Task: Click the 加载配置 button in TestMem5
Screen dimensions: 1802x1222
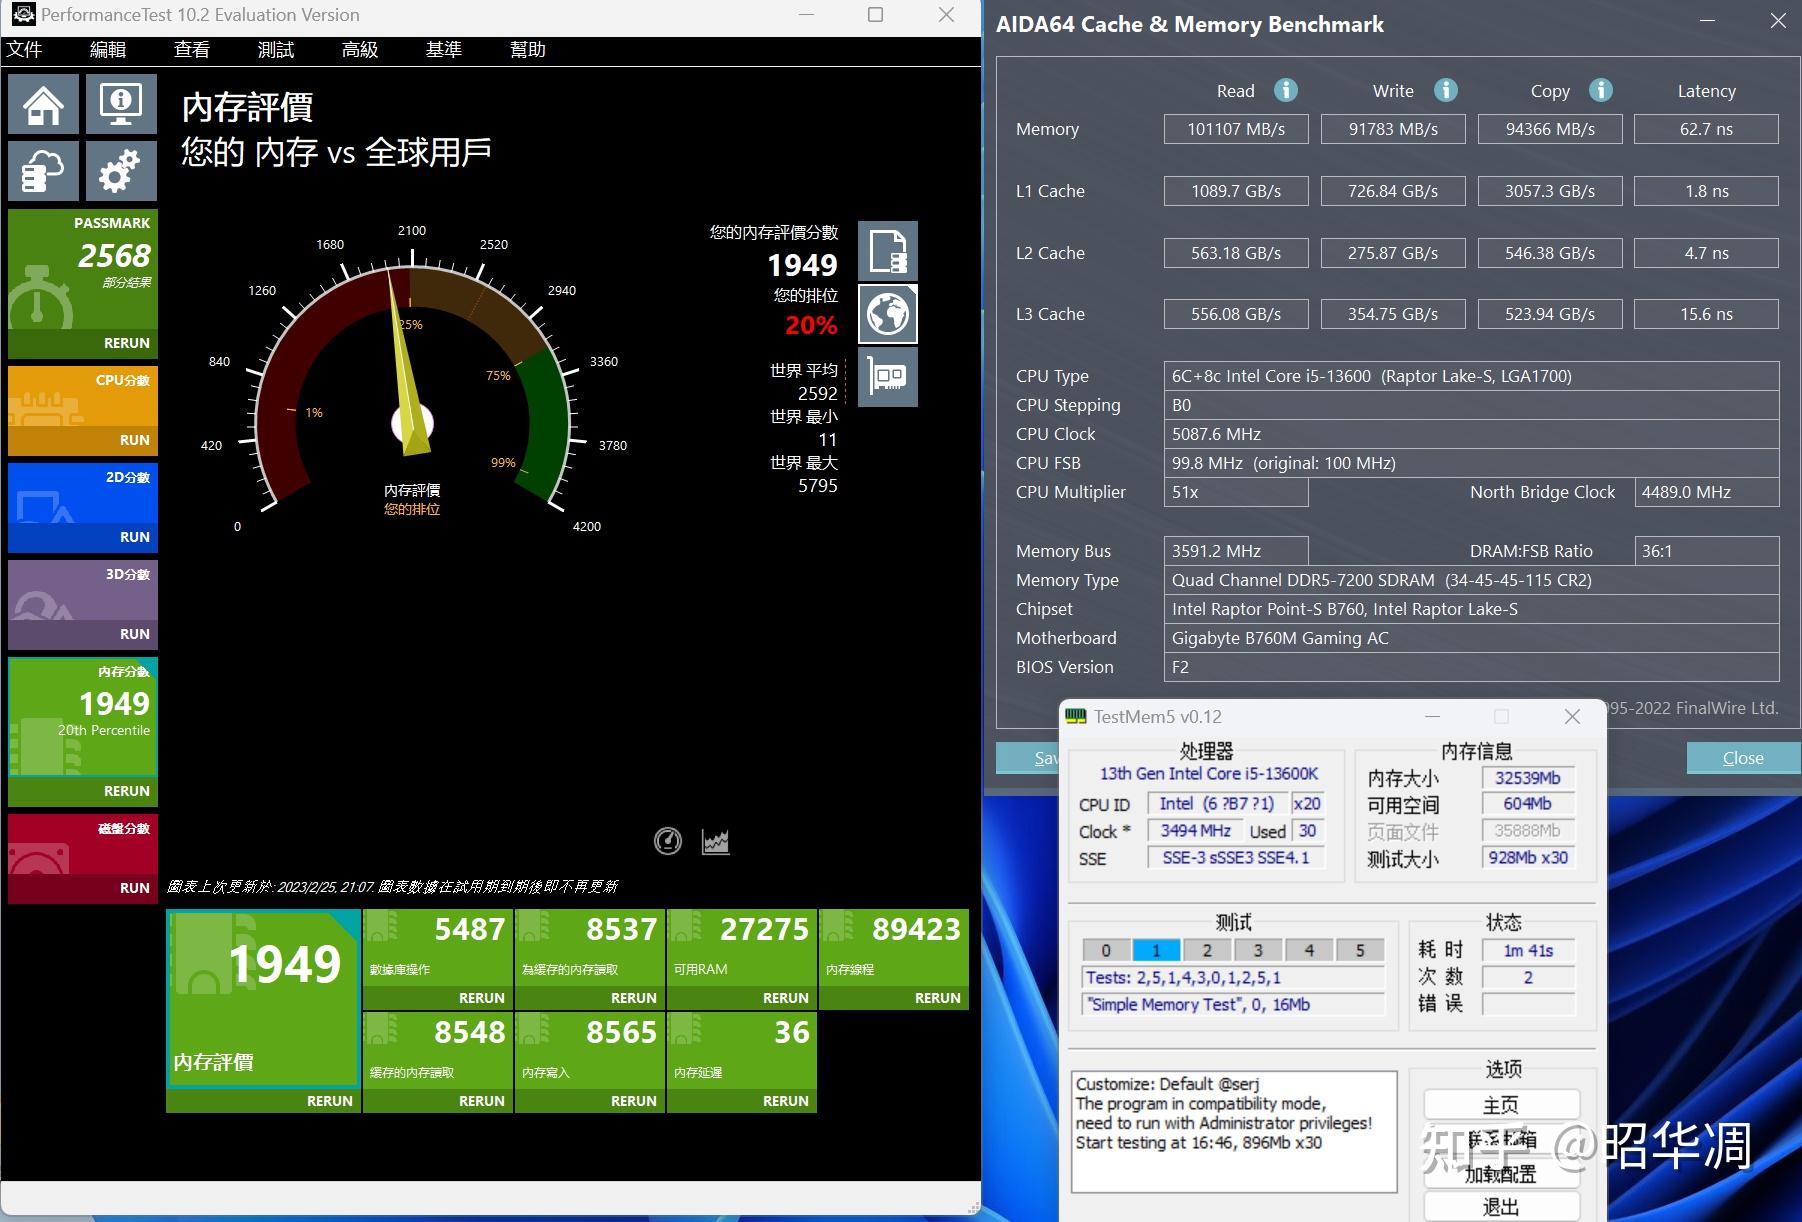Action: point(1501,1174)
